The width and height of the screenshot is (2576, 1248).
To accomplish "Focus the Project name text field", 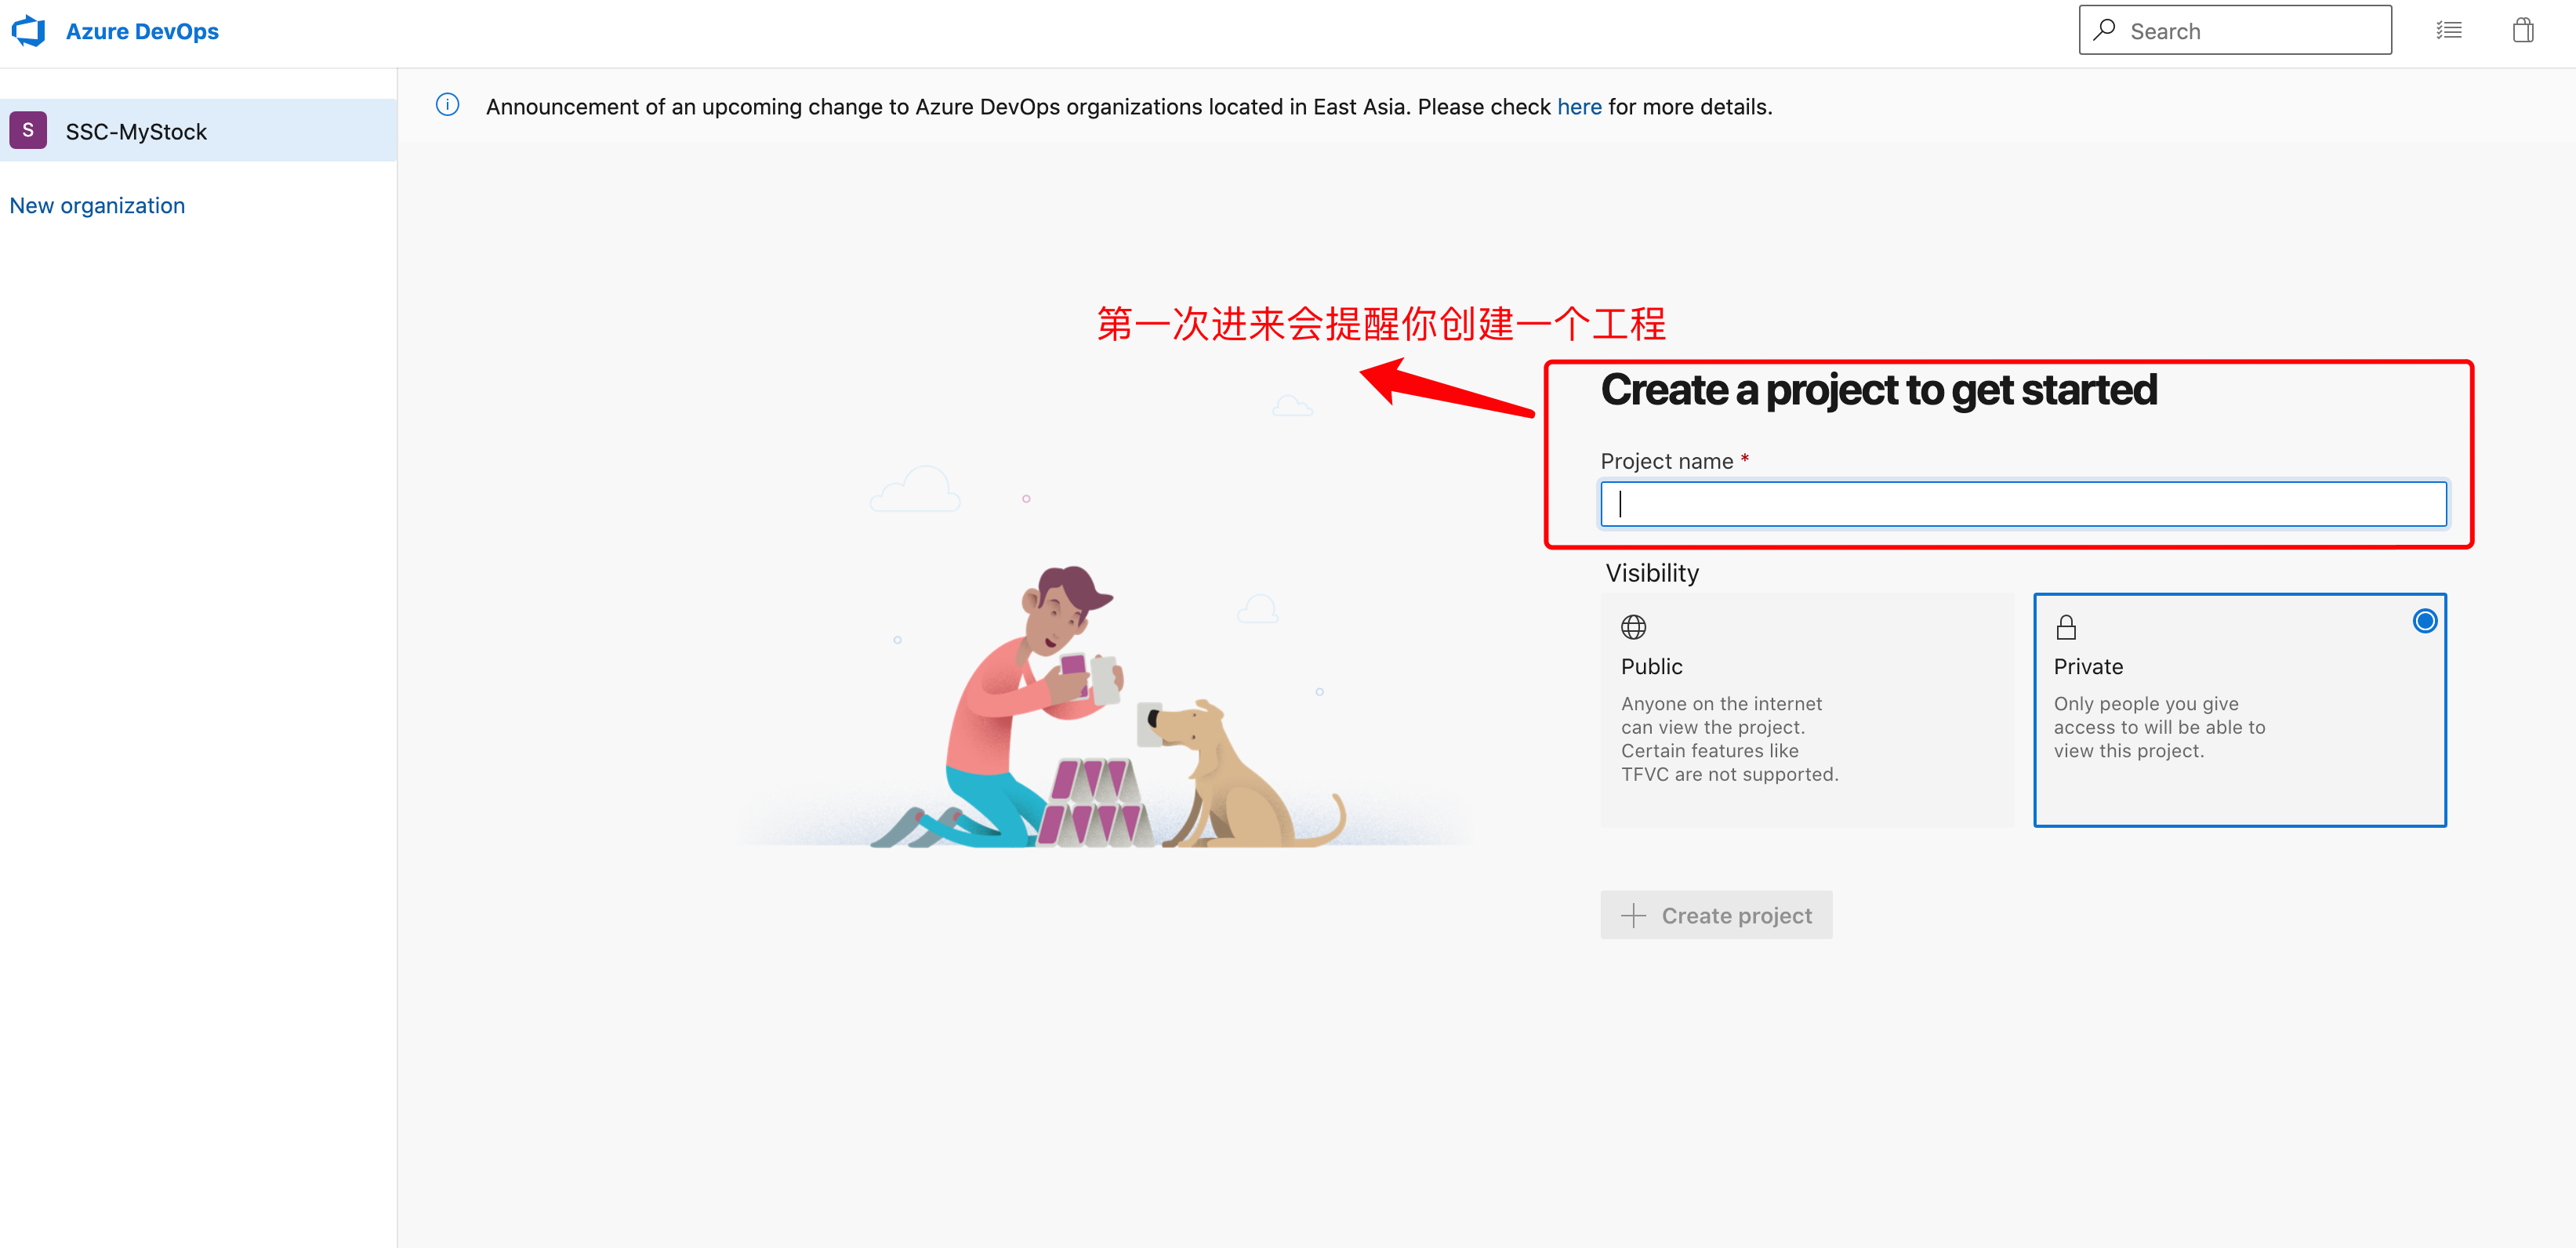I will point(2023,504).
